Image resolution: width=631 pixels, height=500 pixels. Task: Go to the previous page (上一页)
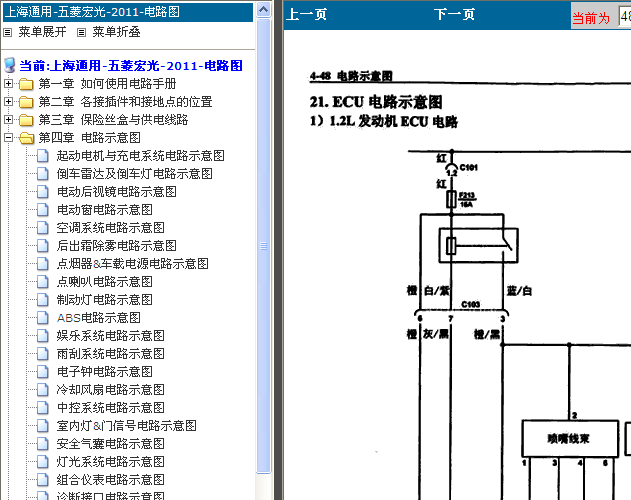(x=306, y=14)
